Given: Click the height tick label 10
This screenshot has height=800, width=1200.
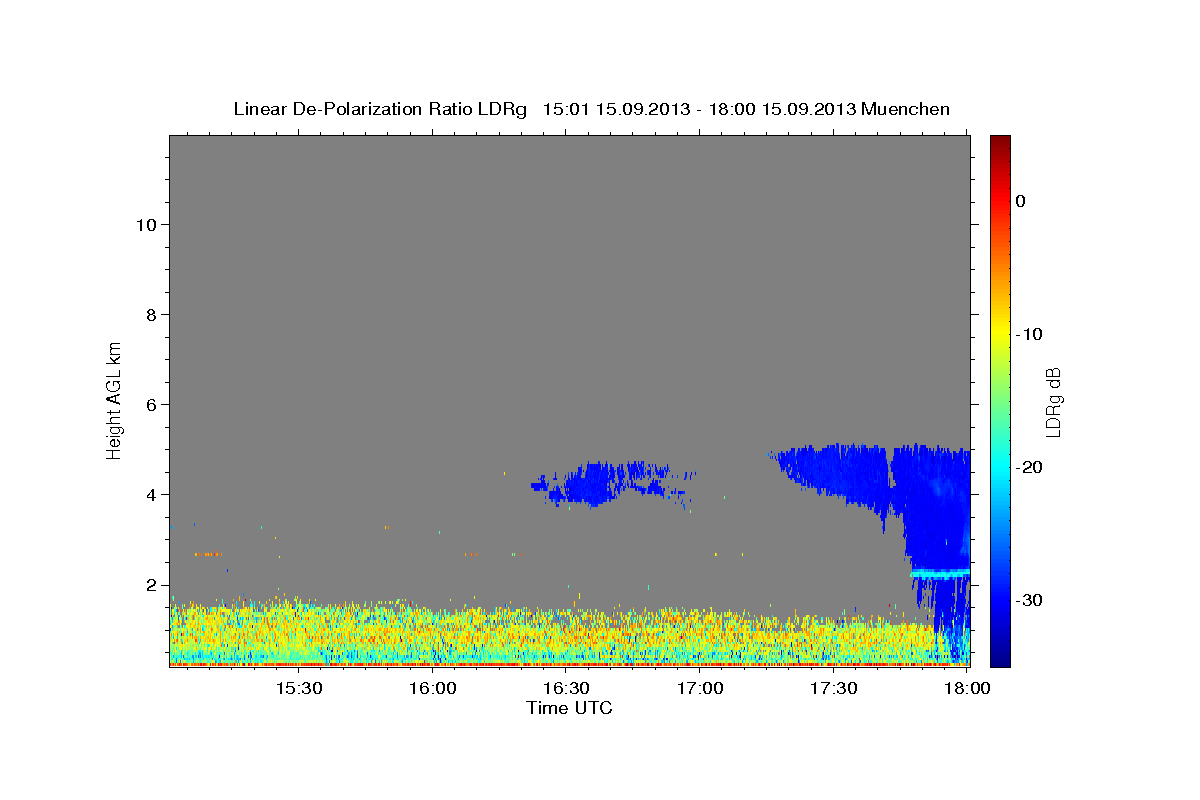Looking at the screenshot, I should (x=146, y=224).
